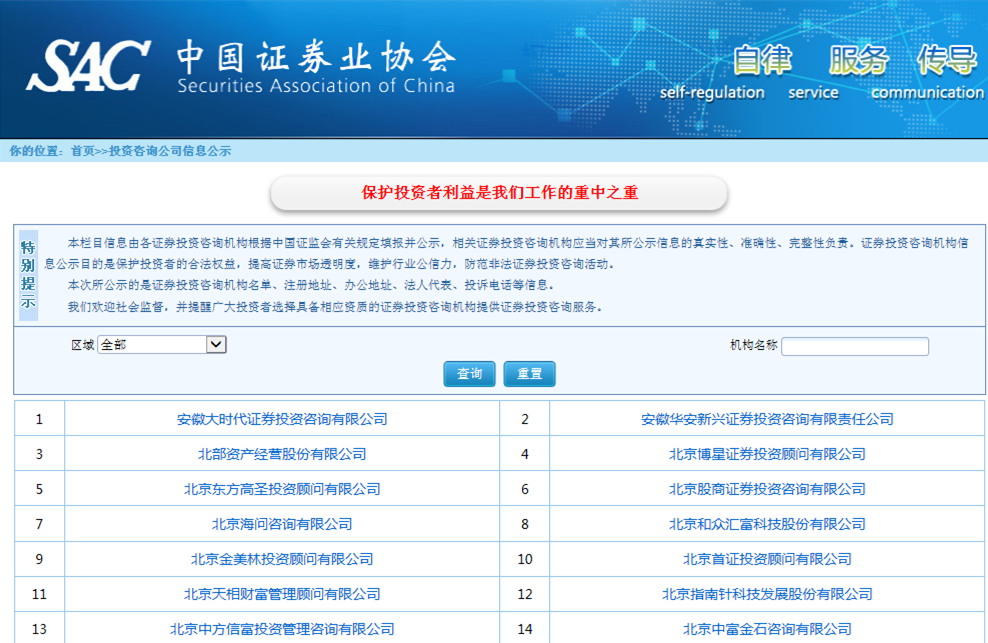Open 北京金美林投资顾问有限公司 link
Image resolution: width=988 pixels, height=643 pixels.
(x=282, y=559)
